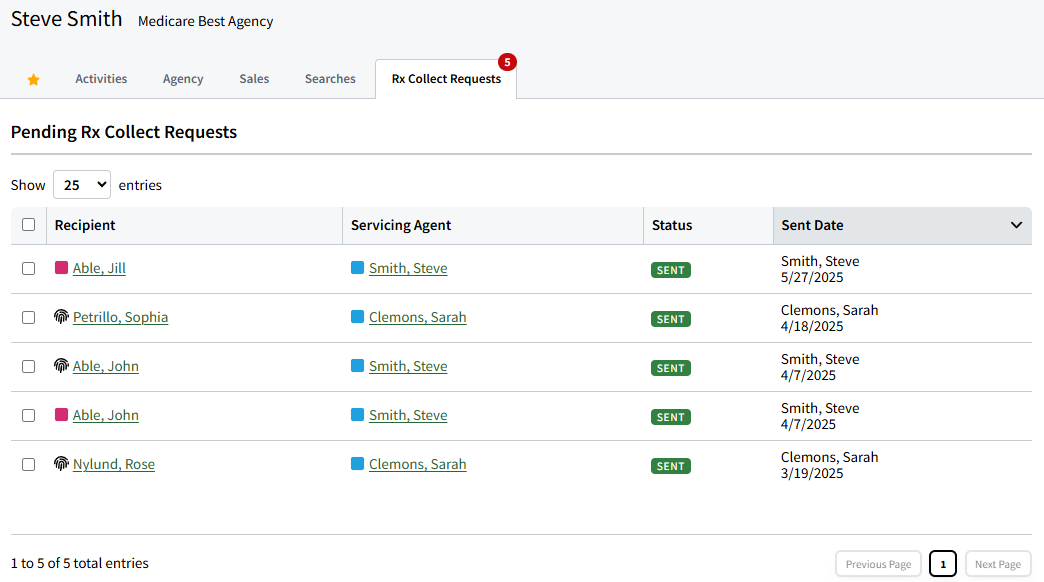Click SENT status badge for Petrillo, Sophia

670,319
